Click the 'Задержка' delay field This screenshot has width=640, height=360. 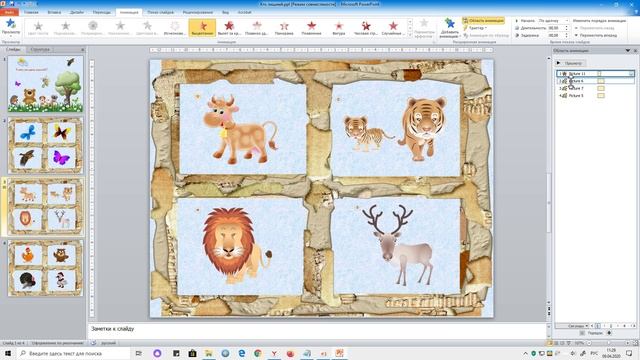555,36
